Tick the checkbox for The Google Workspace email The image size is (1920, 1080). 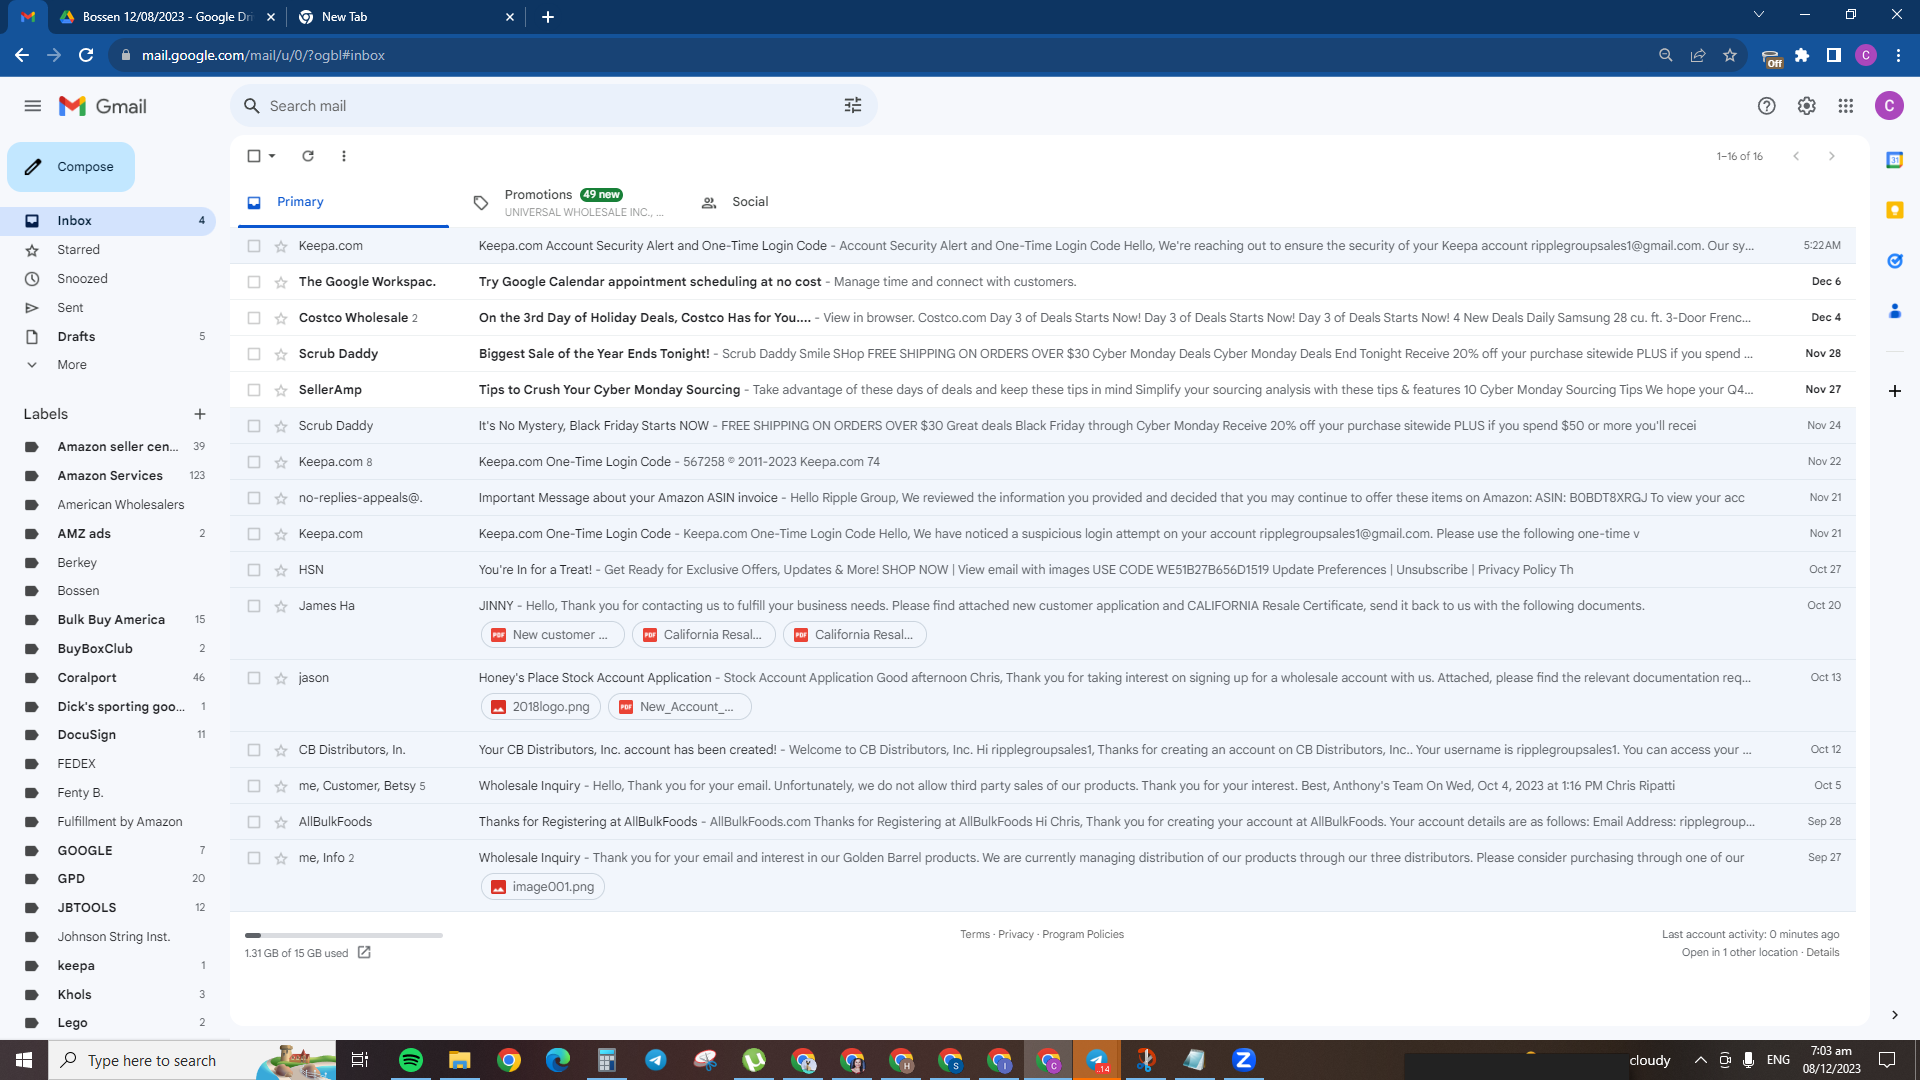click(254, 282)
